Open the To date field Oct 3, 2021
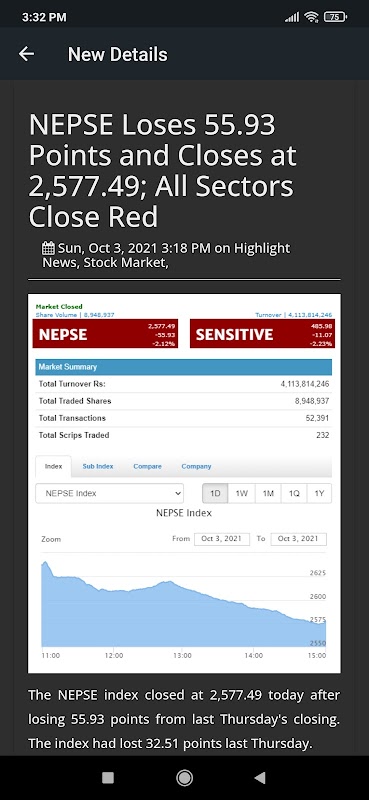This screenshot has height=800, width=369. coord(298,539)
